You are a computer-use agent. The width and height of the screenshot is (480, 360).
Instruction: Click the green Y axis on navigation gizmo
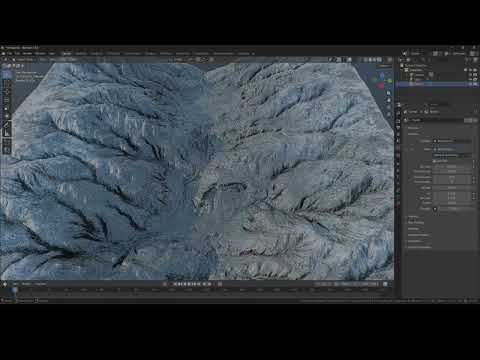pyautogui.click(x=389, y=81)
